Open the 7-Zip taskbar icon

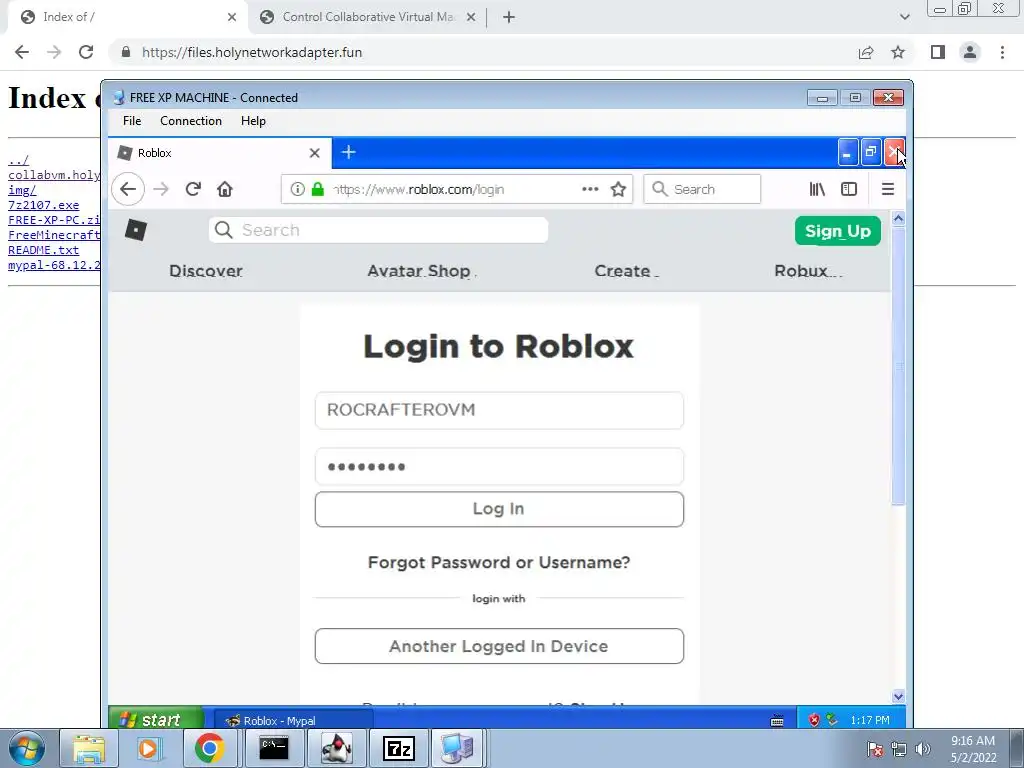click(398, 748)
